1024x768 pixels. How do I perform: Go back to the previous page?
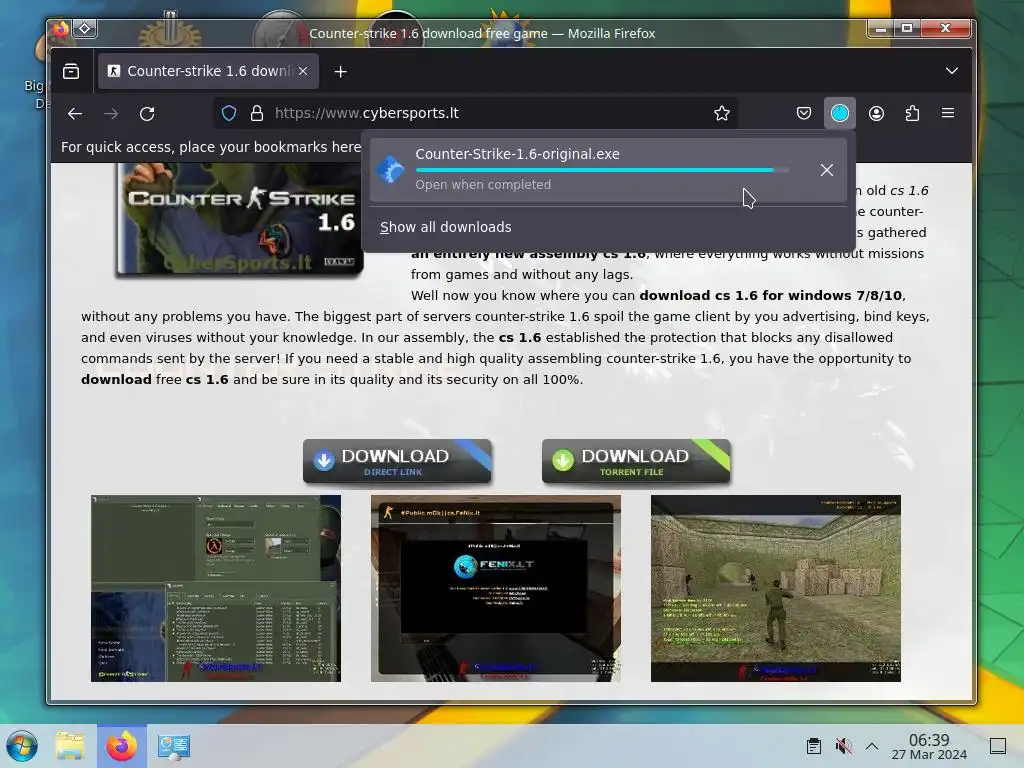tap(75, 114)
